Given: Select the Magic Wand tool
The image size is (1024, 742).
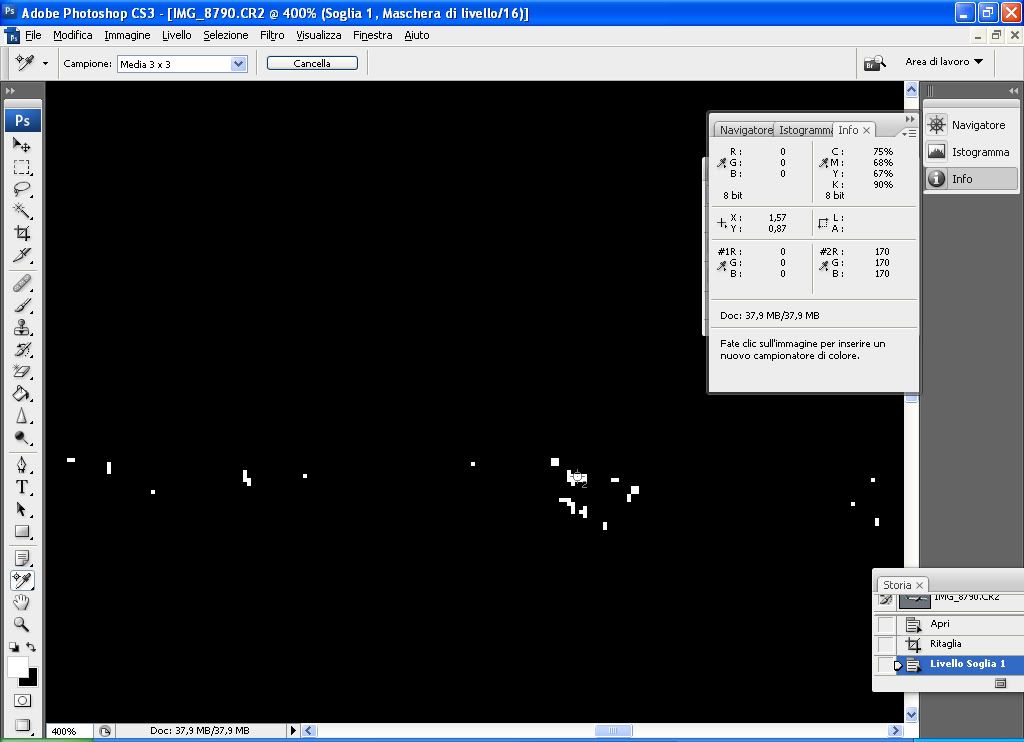Looking at the screenshot, I should pyautogui.click(x=22, y=211).
